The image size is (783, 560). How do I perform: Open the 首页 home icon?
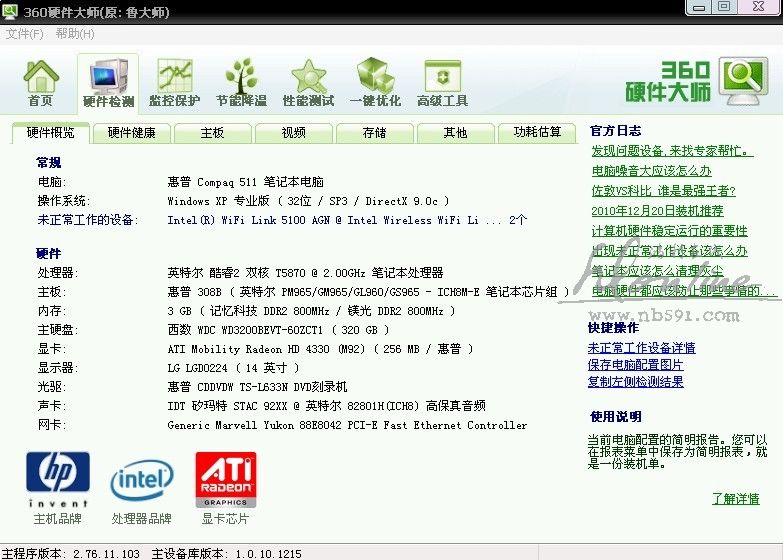tap(40, 83)
